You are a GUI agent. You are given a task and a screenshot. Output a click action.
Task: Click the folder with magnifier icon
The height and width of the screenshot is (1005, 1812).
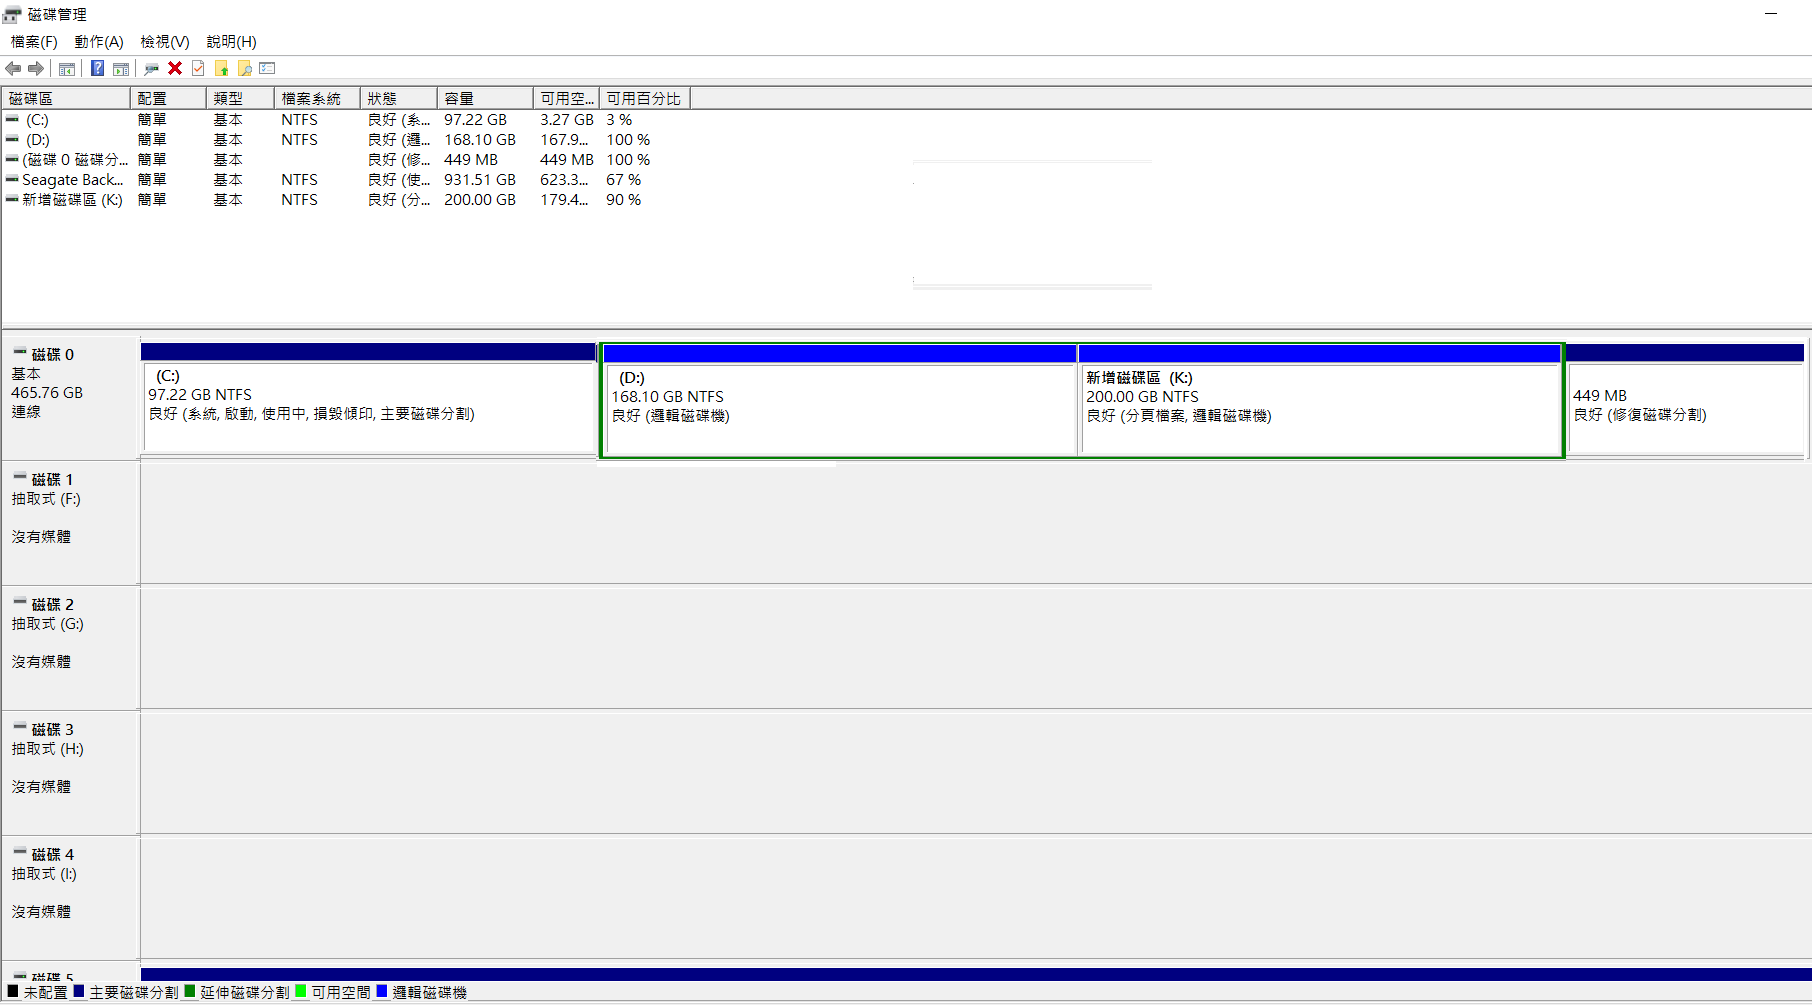(x=244, y=68)
